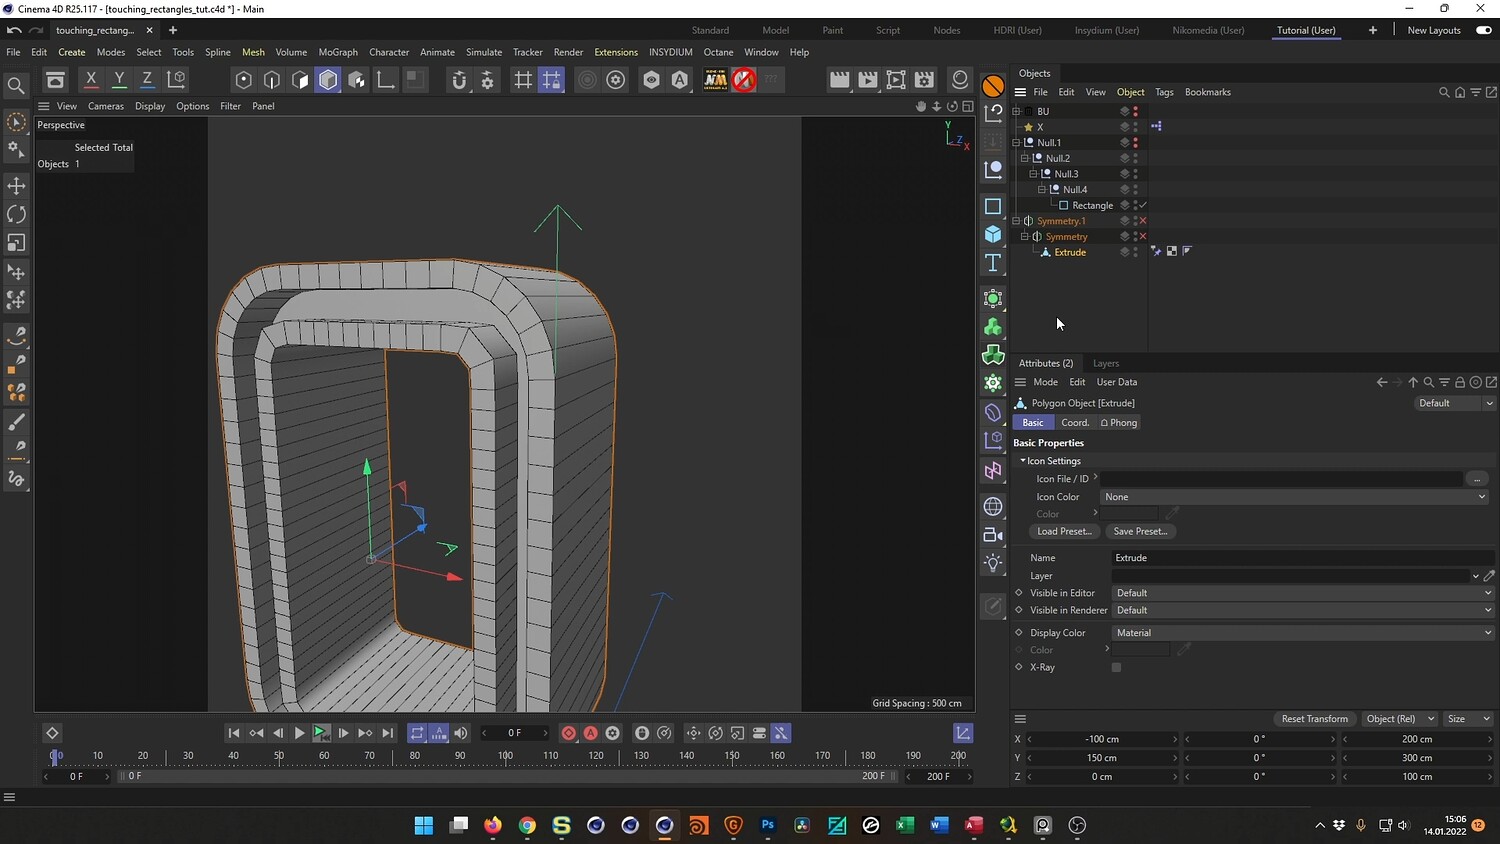Click the Text spline icon
This screenshot has width=1500, height=844.
tap(993, 263)
